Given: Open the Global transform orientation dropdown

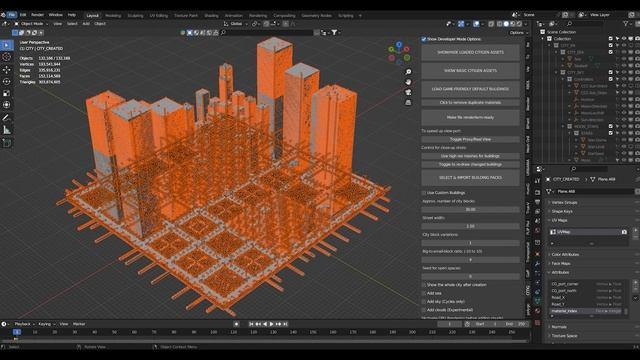Looking at the screenshot, I should pyautogui.click(x=236, y=24).
